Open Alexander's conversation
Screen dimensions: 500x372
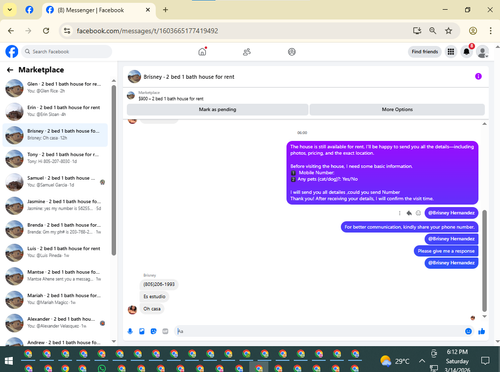pos(55,323)
